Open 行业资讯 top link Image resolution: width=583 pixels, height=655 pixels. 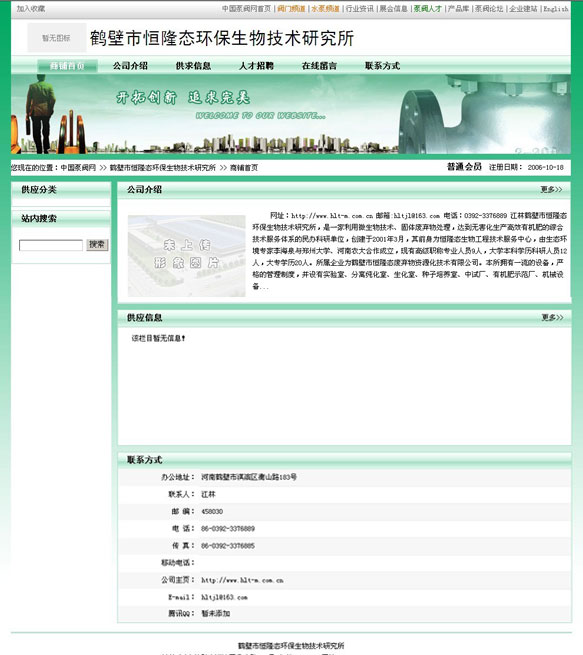pos(360,8)
